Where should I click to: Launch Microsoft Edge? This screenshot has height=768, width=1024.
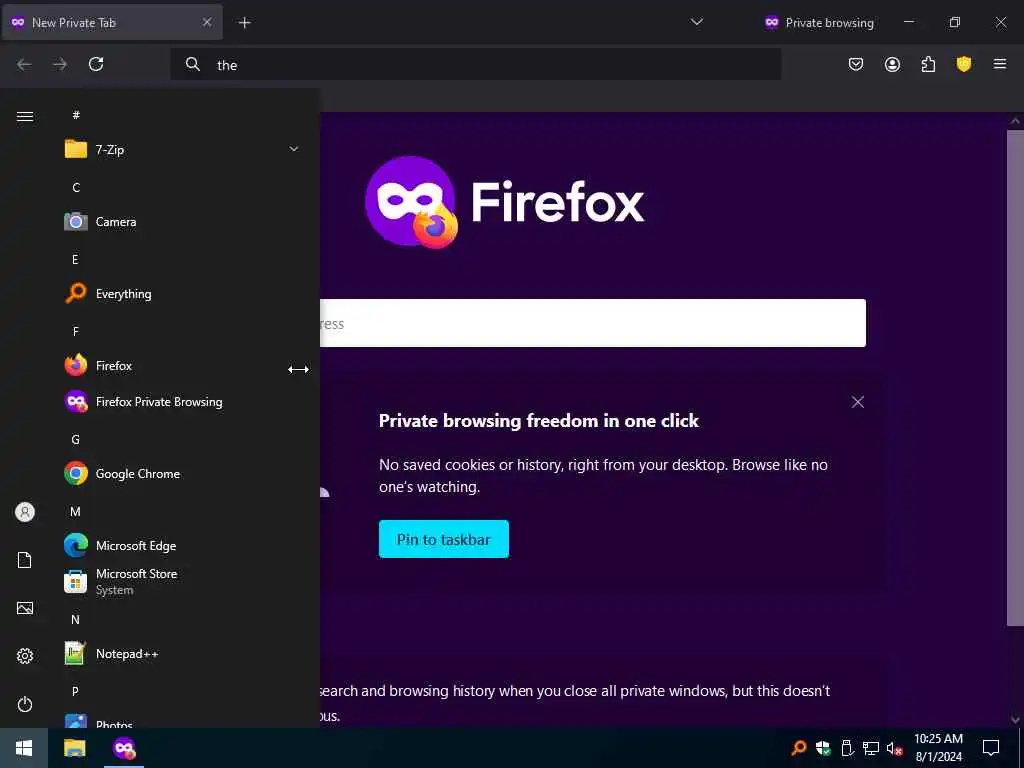(x=182, y=545)
